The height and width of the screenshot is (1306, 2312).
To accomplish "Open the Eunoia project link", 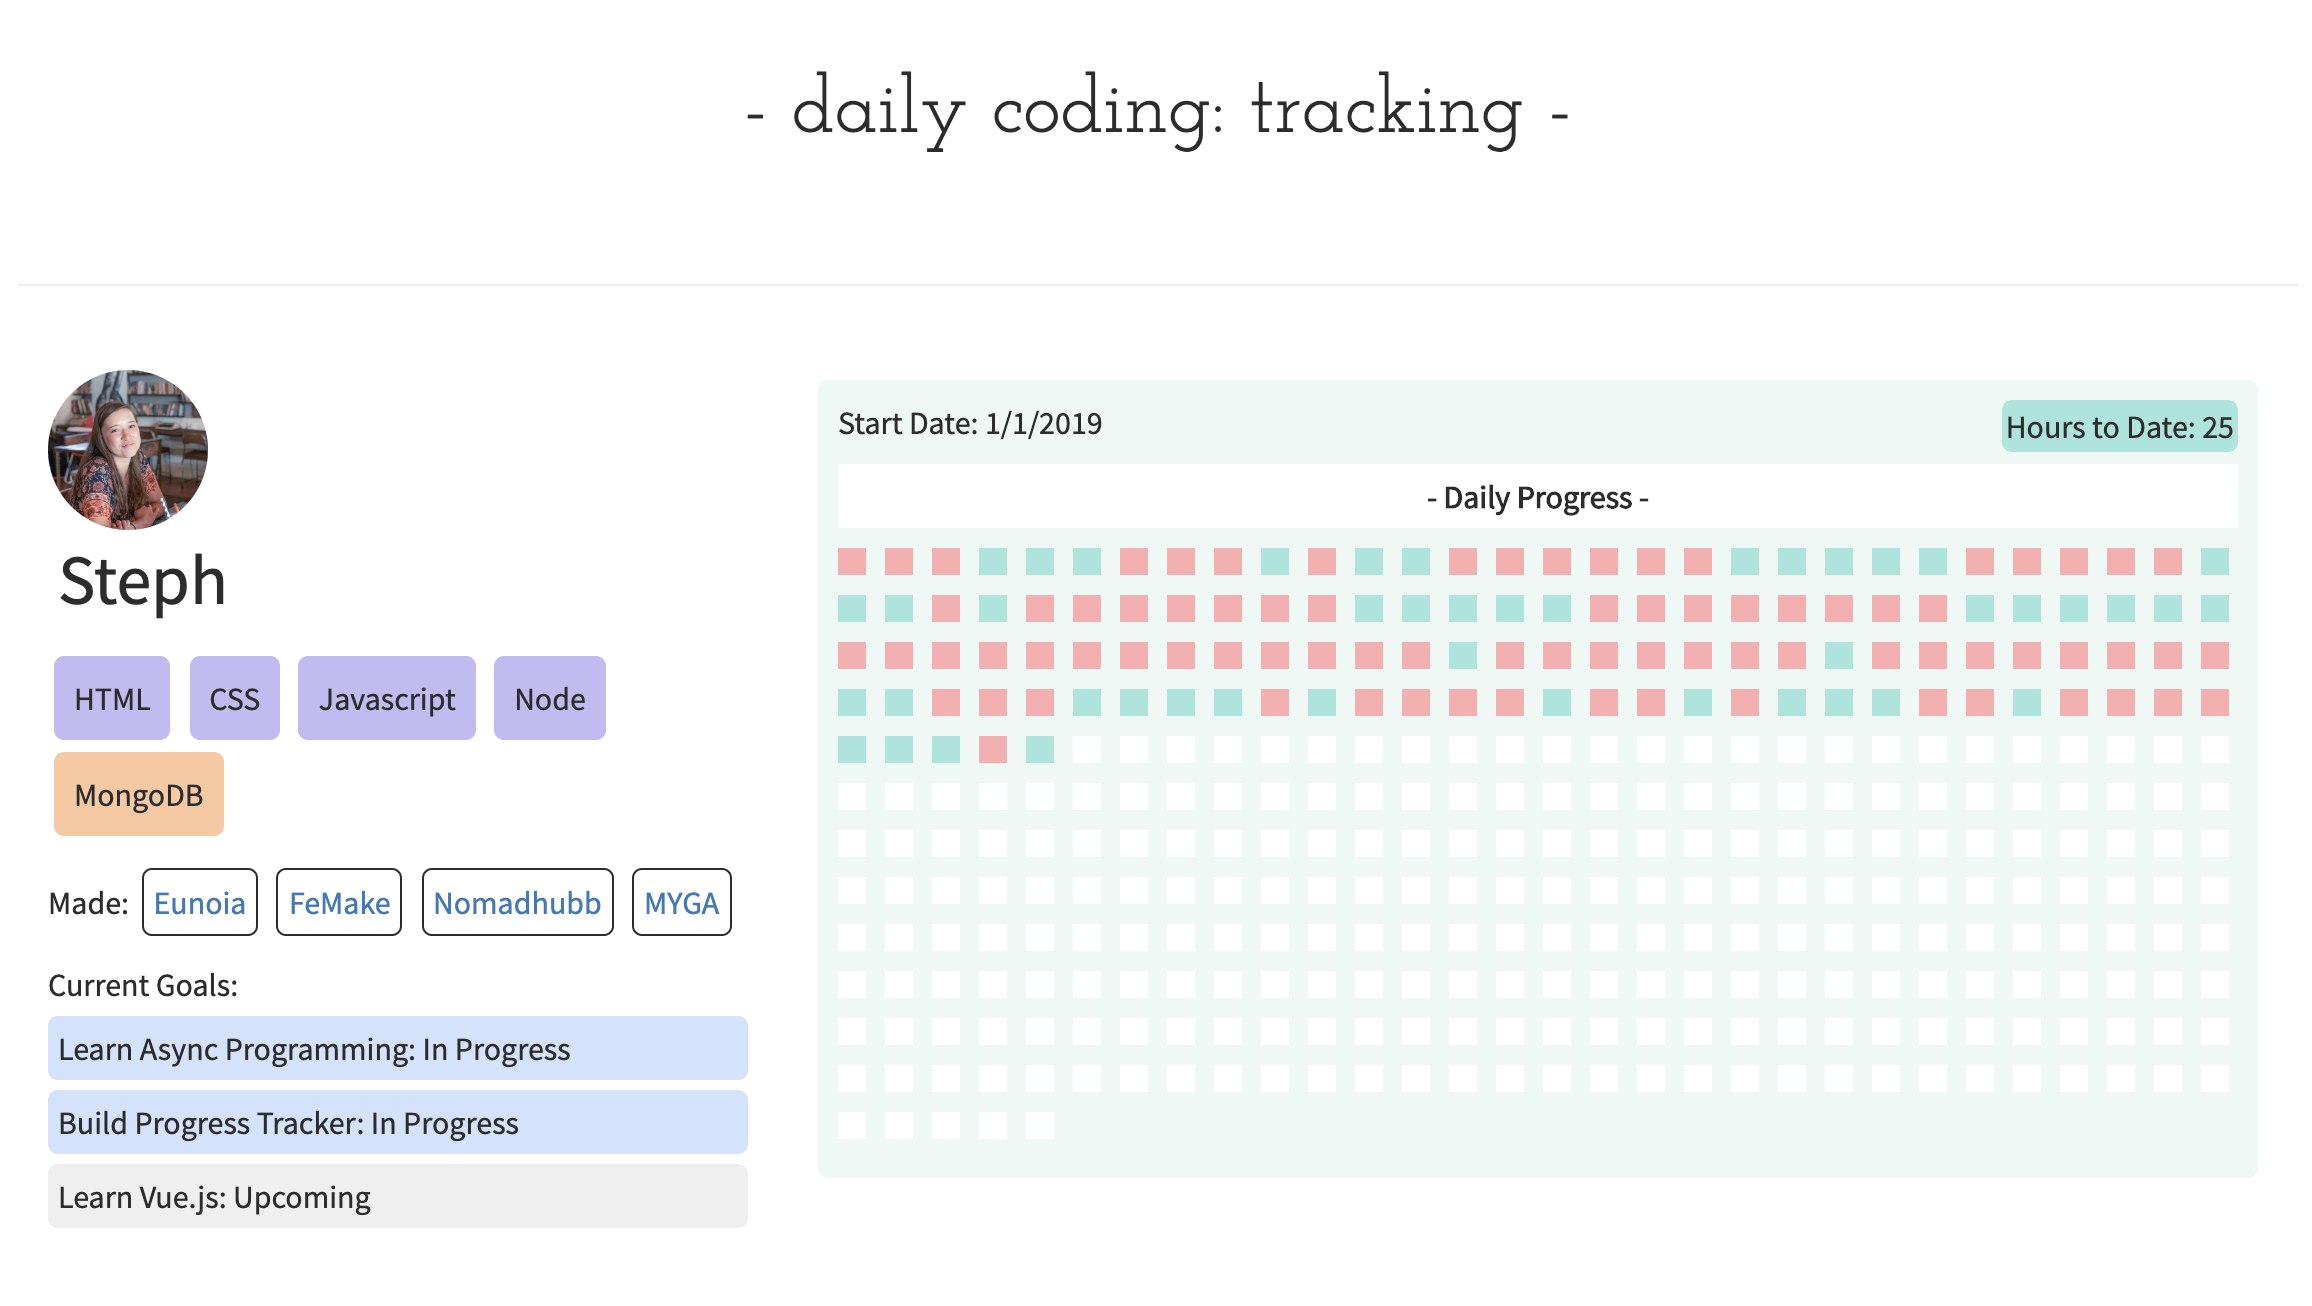I will pos(200,903).
